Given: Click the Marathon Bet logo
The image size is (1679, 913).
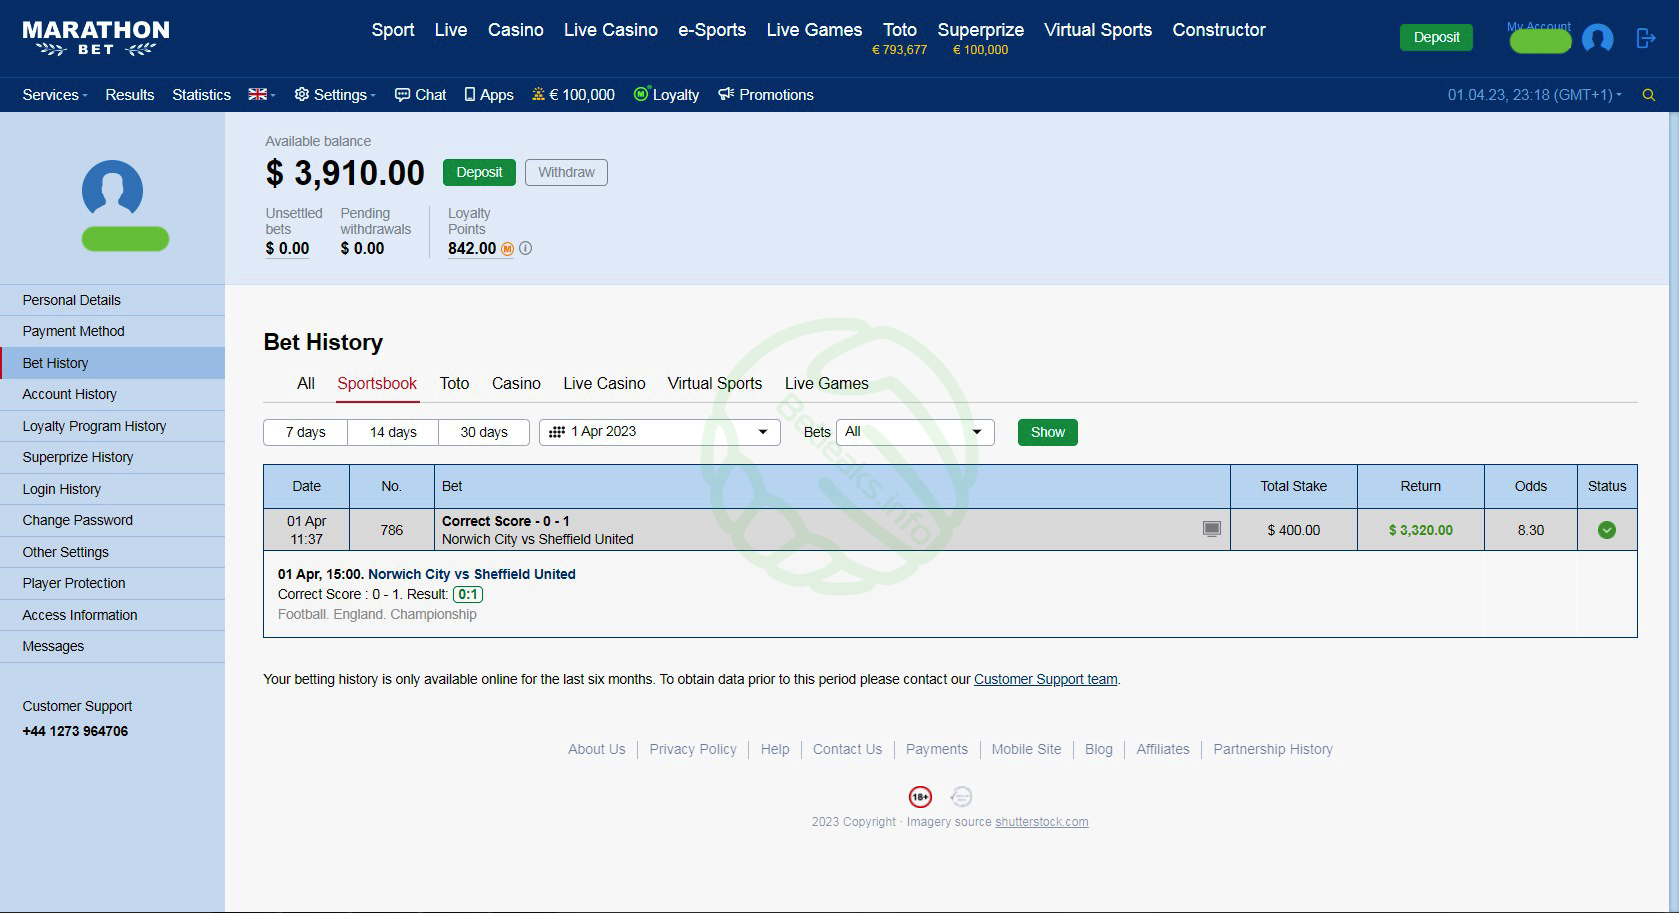Looking at the screenshot, I should pos(96,38).
